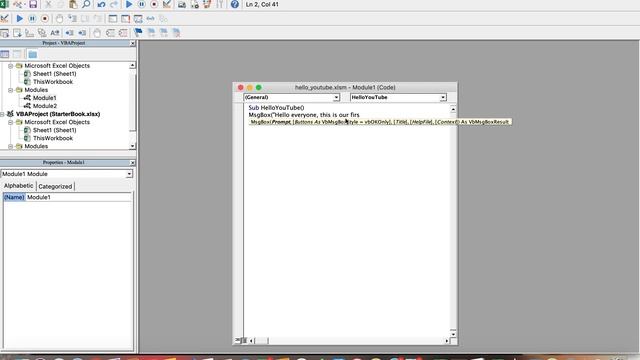Click the code window's scroll-up arrow

point(453,109)
